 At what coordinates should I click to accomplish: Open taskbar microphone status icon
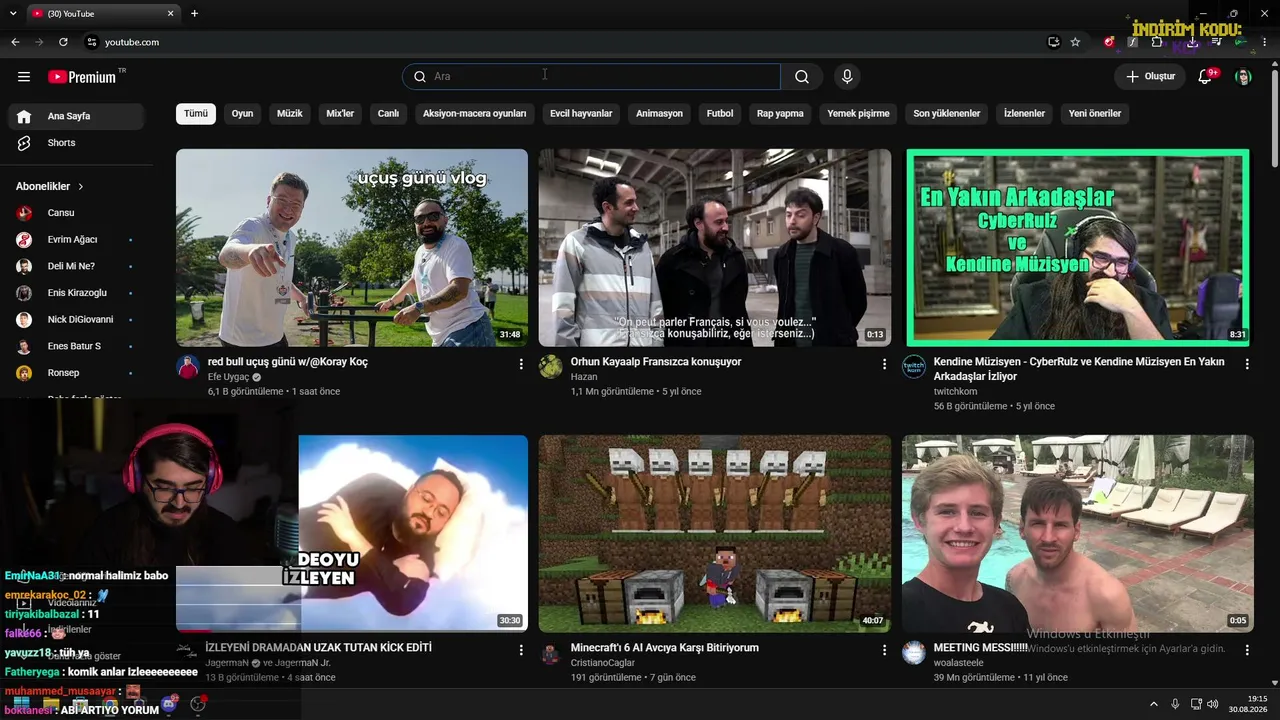pos(1175,704)
